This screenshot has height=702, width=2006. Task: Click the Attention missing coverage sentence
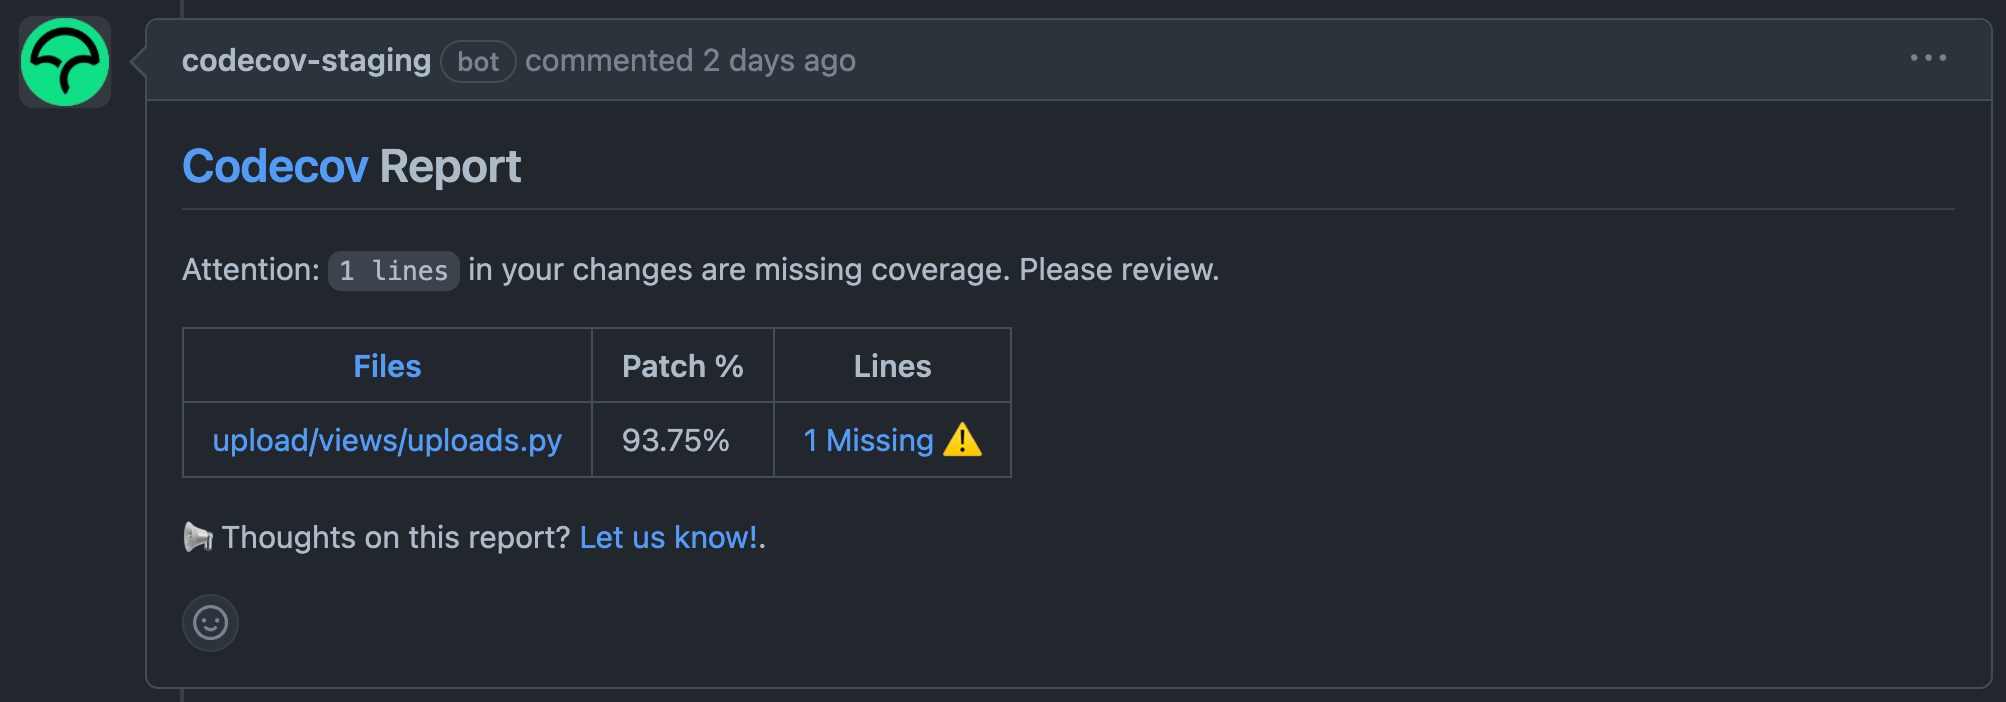700,270
